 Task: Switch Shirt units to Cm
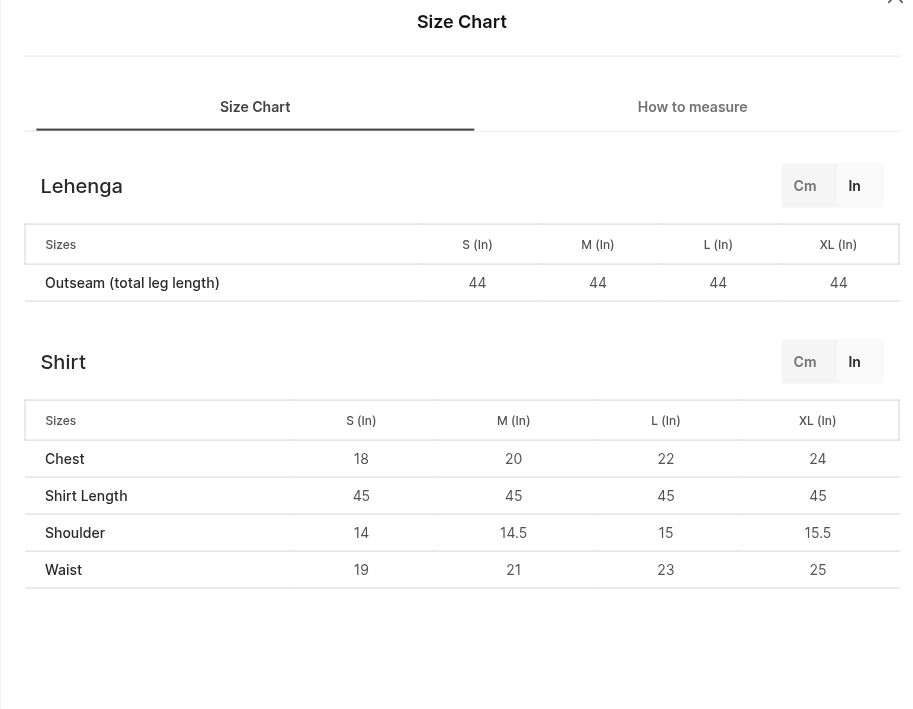click(x=805, y=362)
